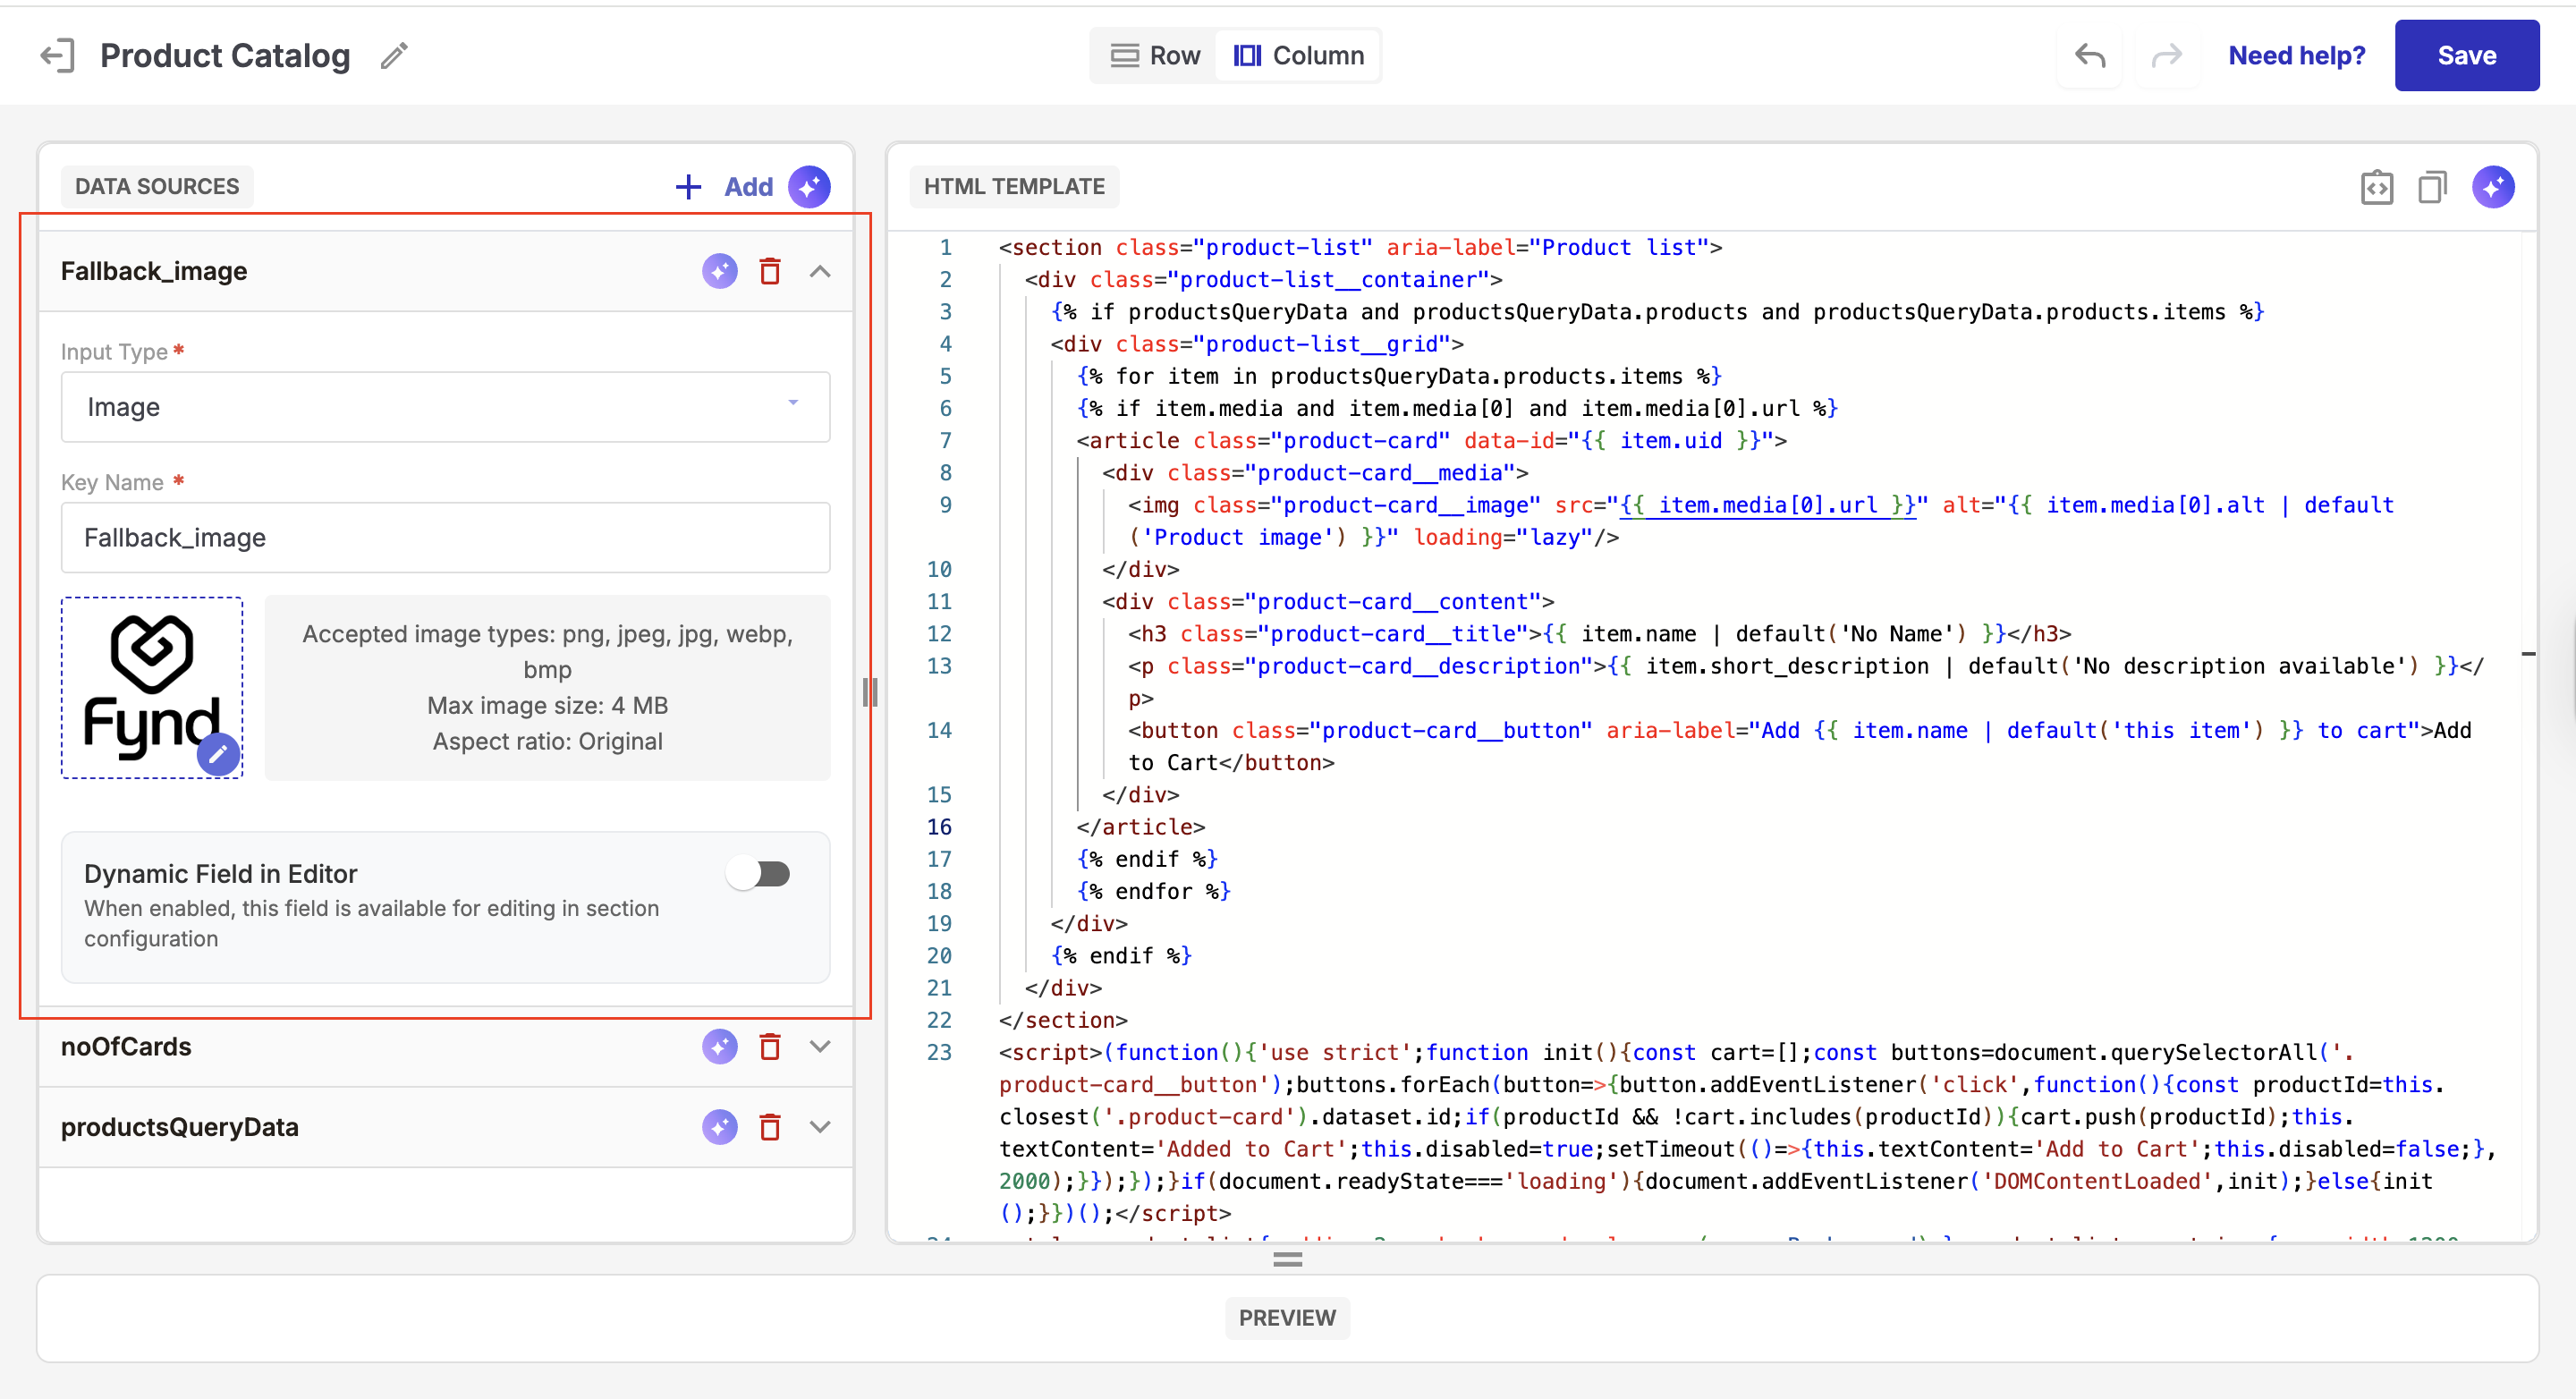Switch to Column layout
This screenshot has height=1399, width=2576.
1299,56
